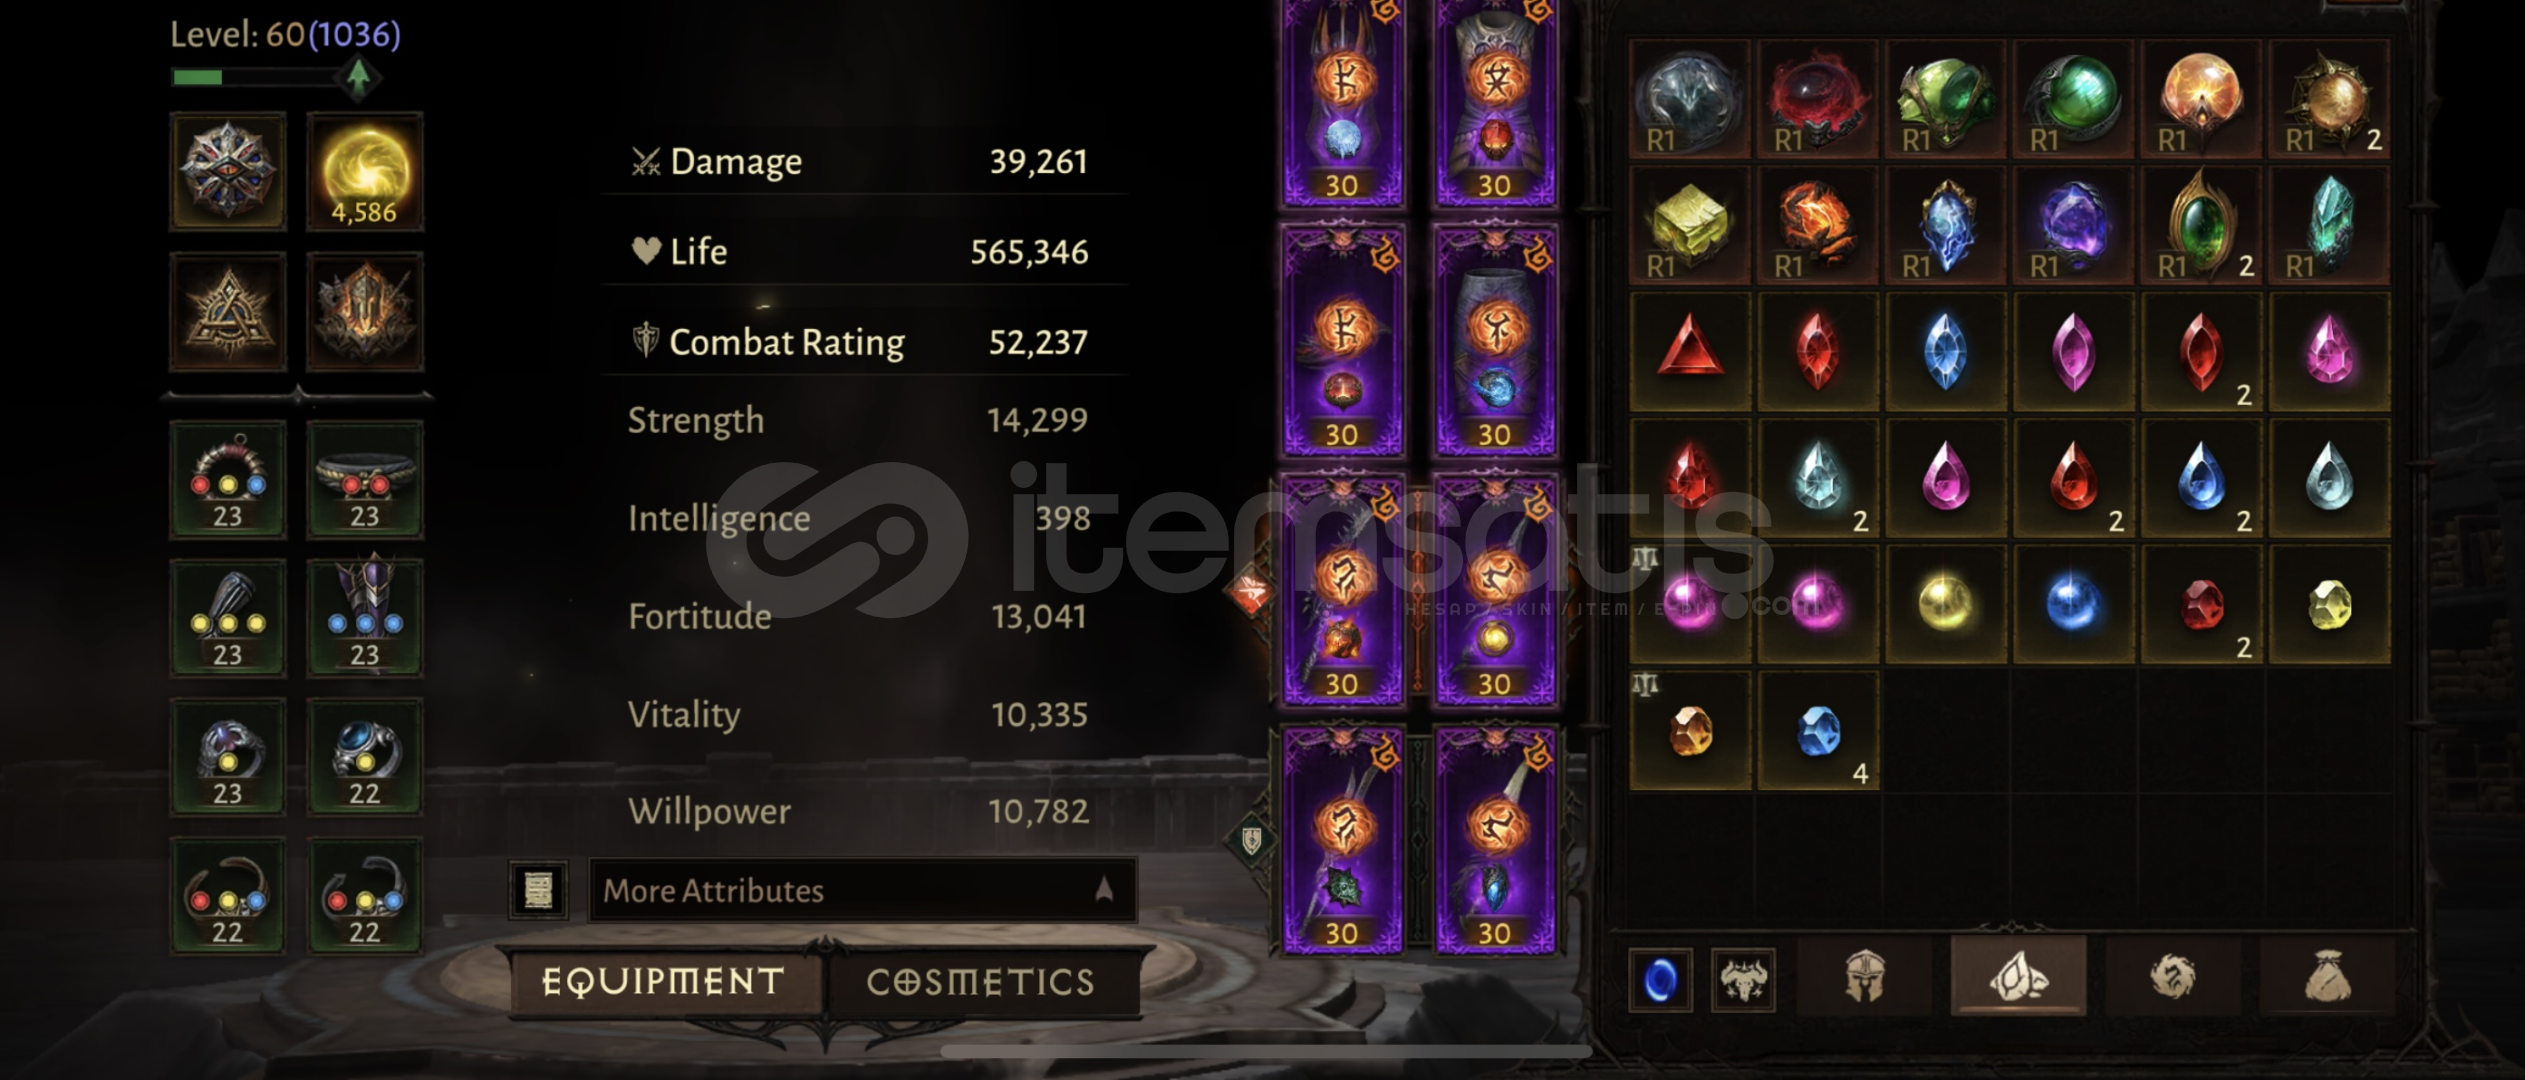Open the resonance orb showing 4,586
This screenshot has width=2525, height=1080.
(x=364, y=172)
